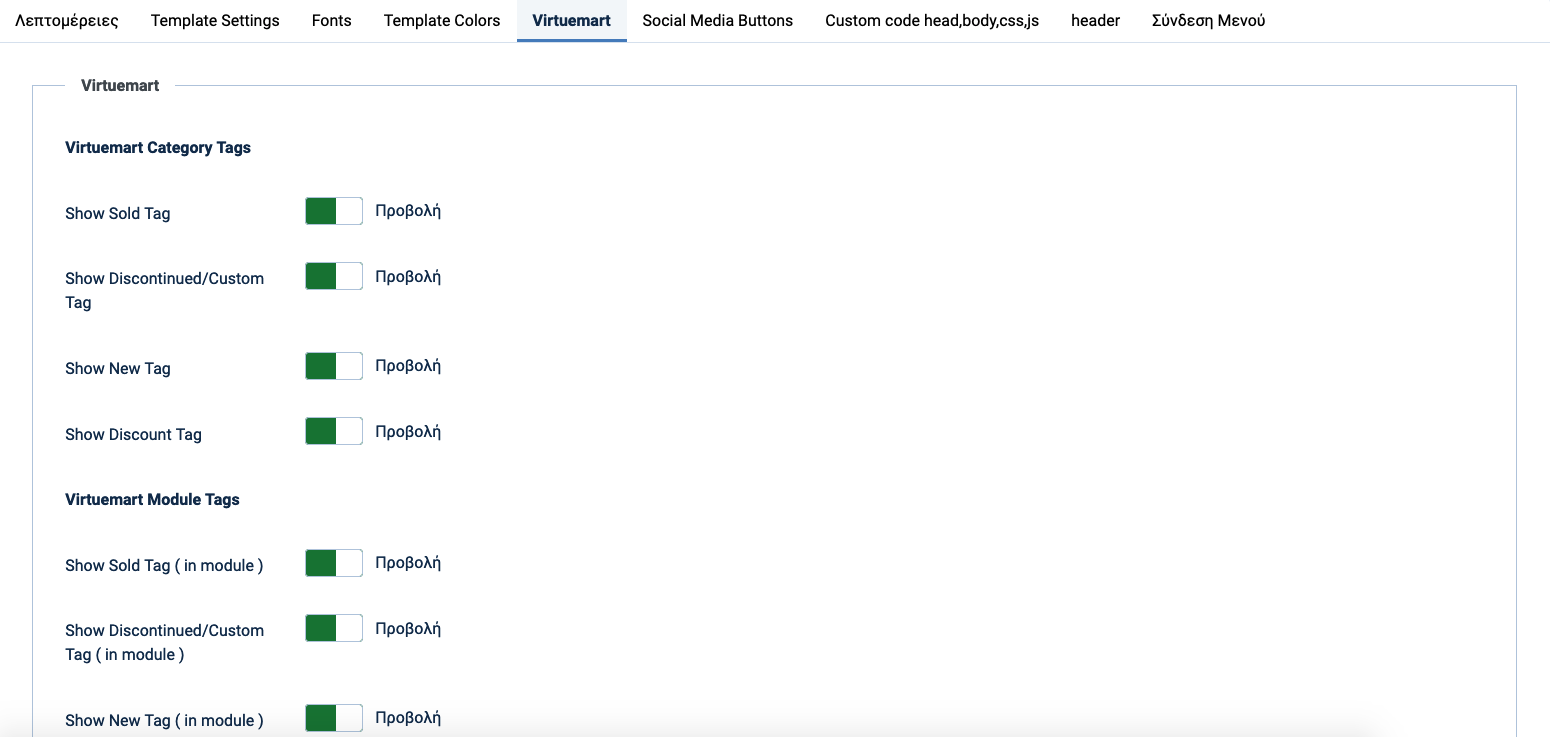Viewport: 1550px width, 737px height.
Task: Toggle the Show Discontinued/Custom Tag switch
Action: coord(334,276)
